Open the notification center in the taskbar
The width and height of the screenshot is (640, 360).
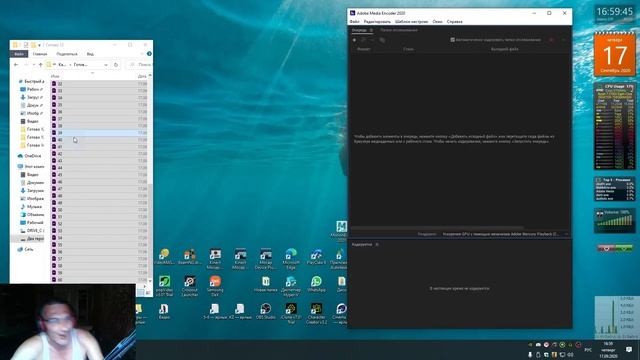(629, 349)
